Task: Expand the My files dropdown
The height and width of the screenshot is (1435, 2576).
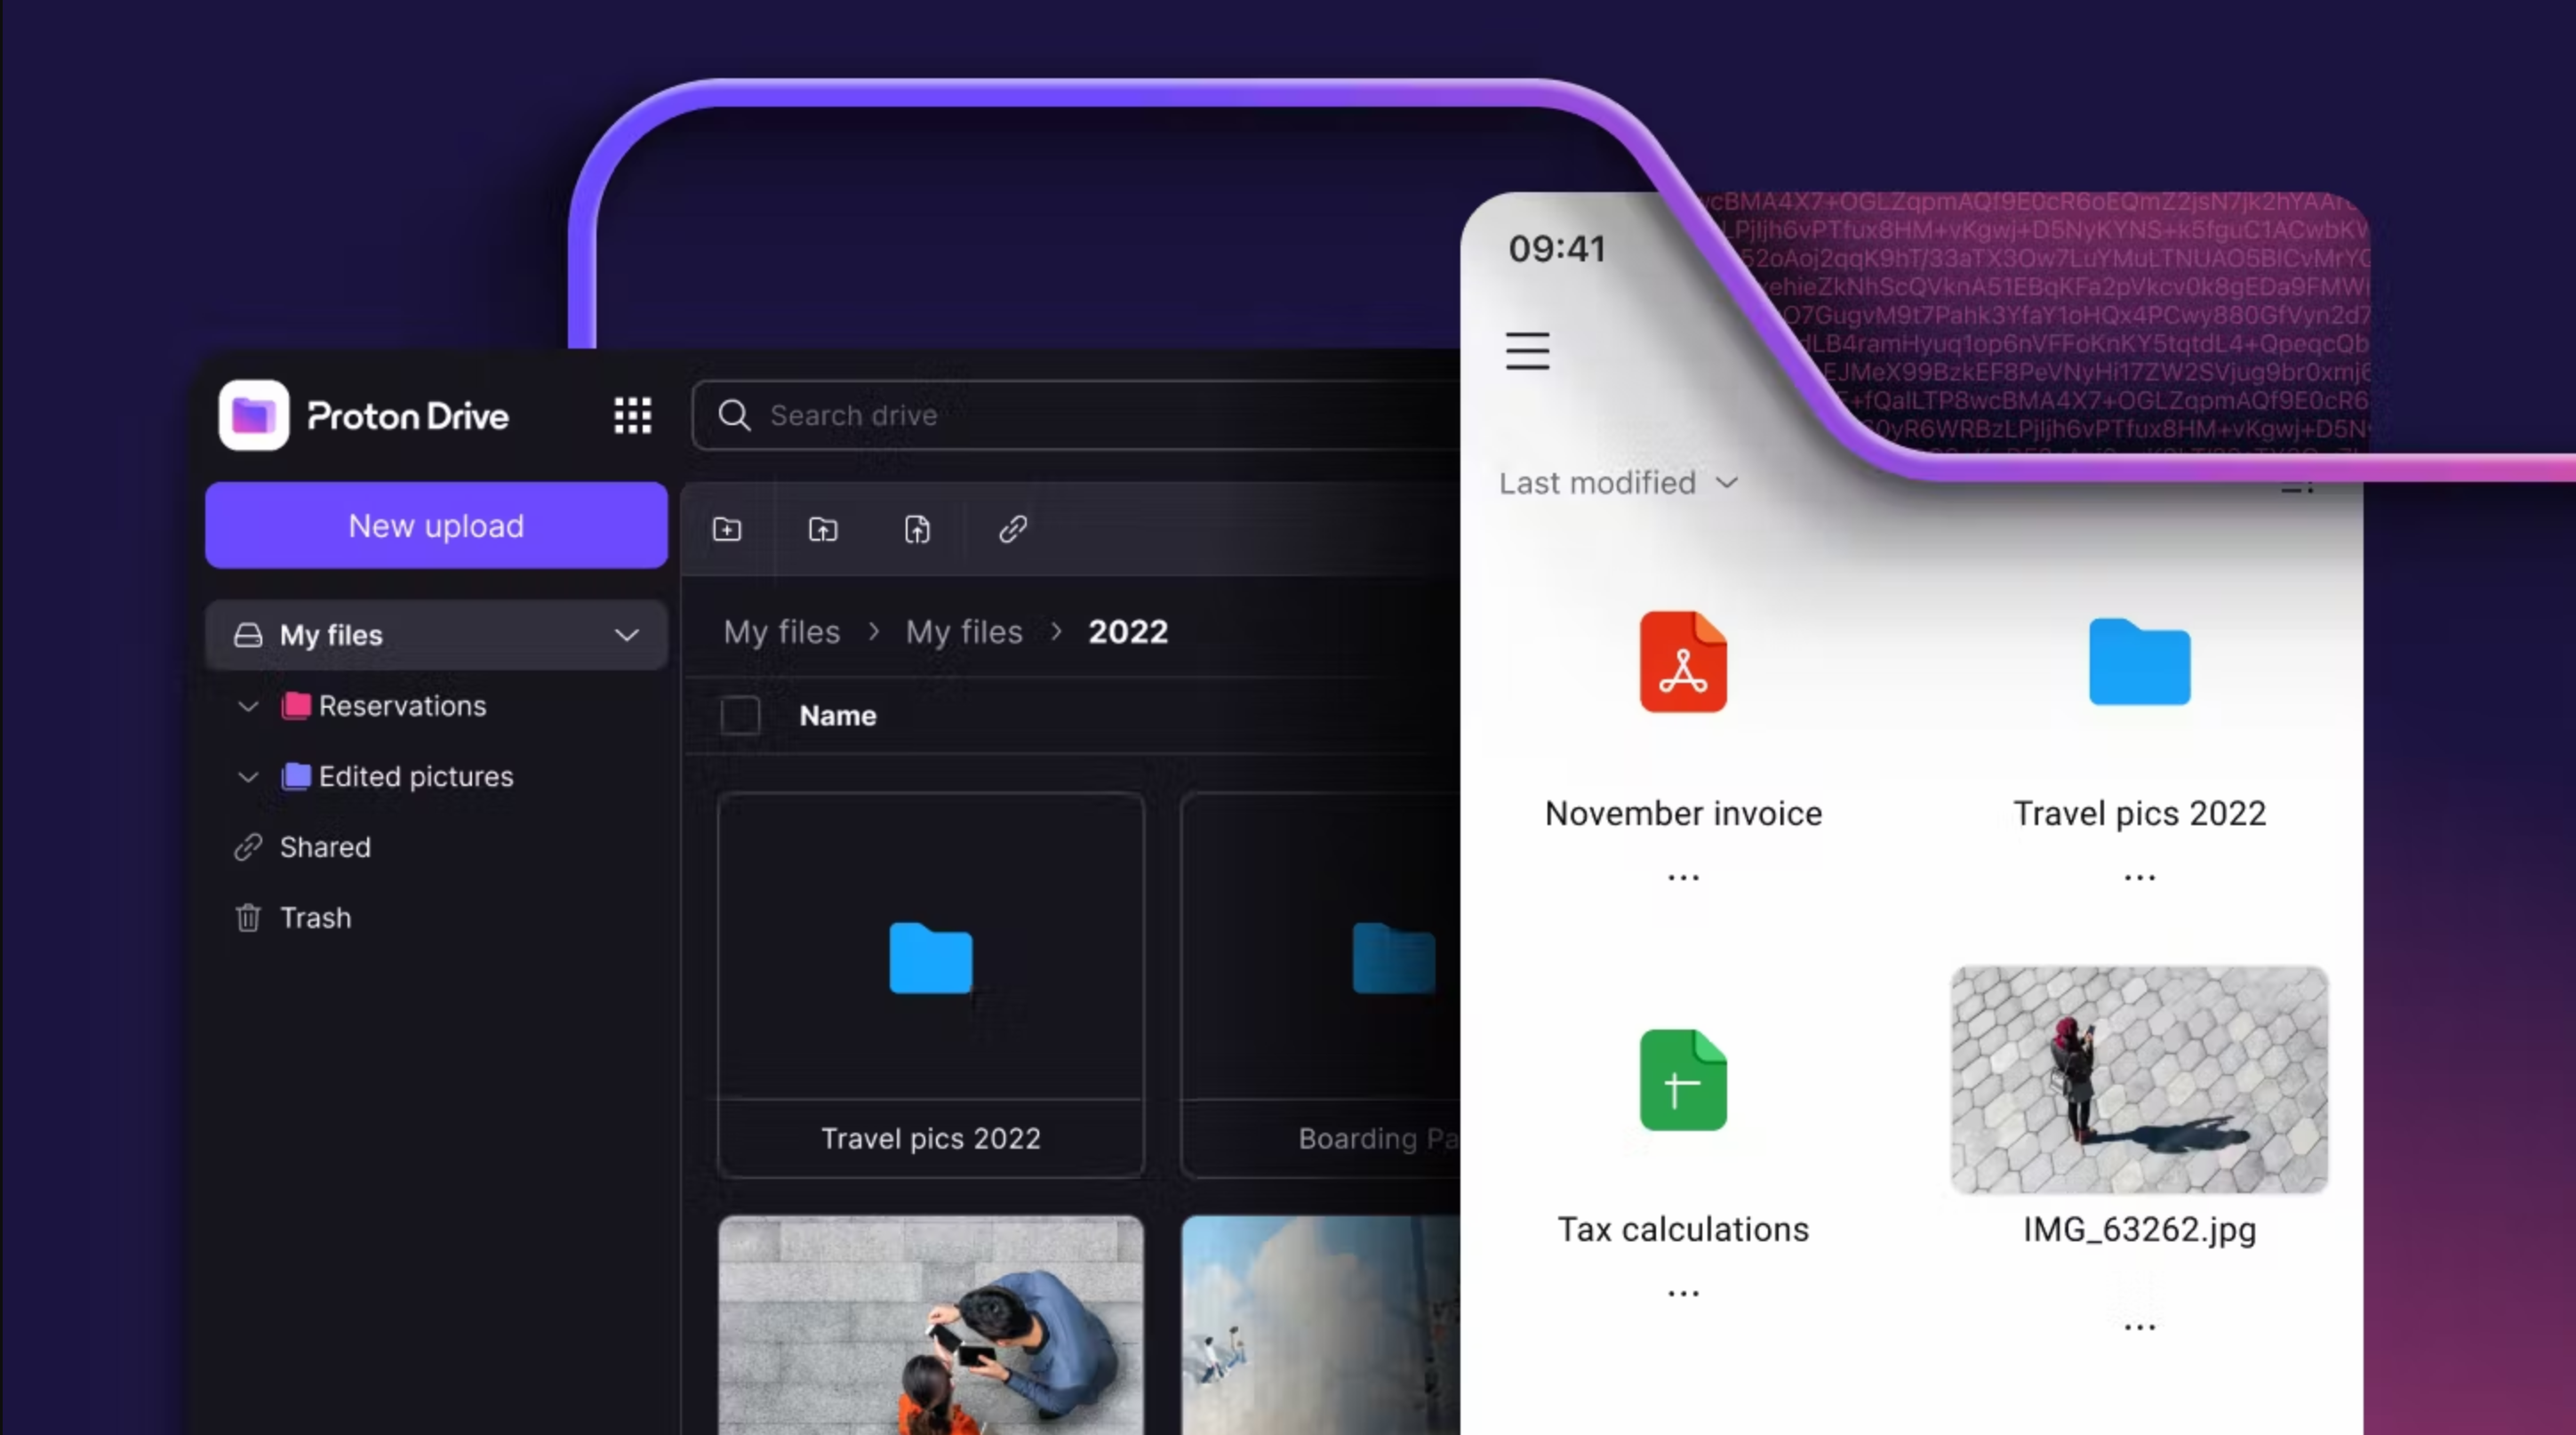Action: (x=628, y=633)
